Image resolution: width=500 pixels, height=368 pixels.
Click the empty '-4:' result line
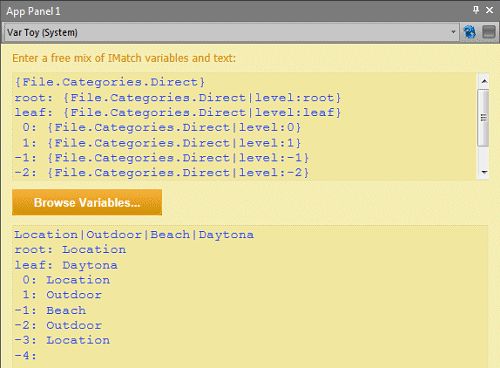pos(25,355)
